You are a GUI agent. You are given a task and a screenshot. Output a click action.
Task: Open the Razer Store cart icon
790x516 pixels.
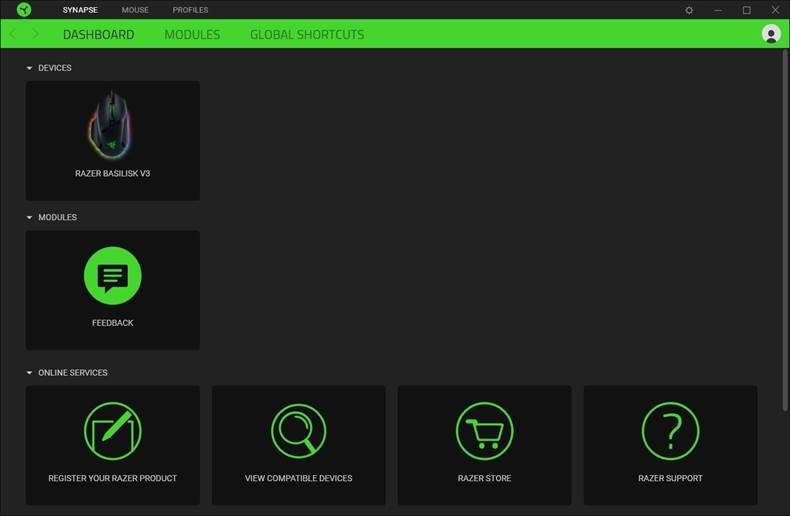pyautogui.click(x=484, y=431)
